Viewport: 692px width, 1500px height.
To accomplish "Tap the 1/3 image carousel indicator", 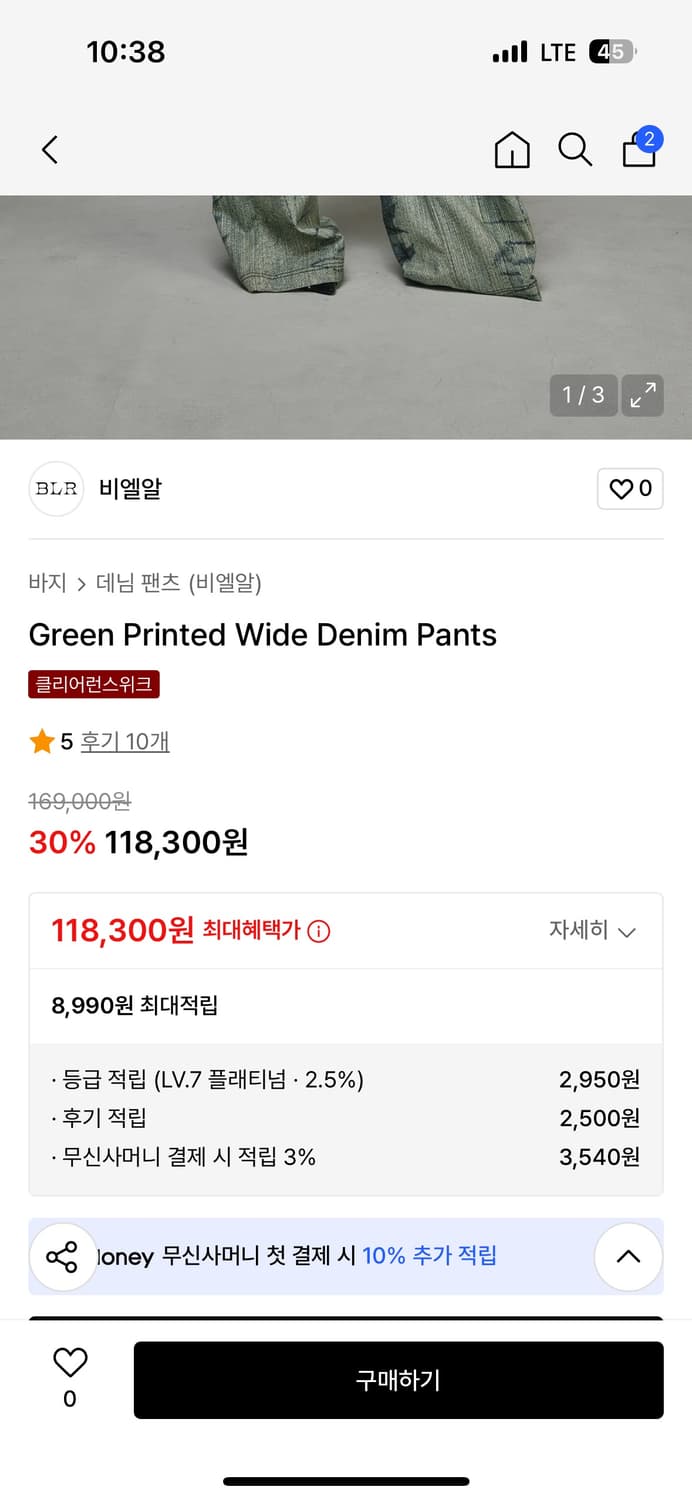I will point(583,395).
